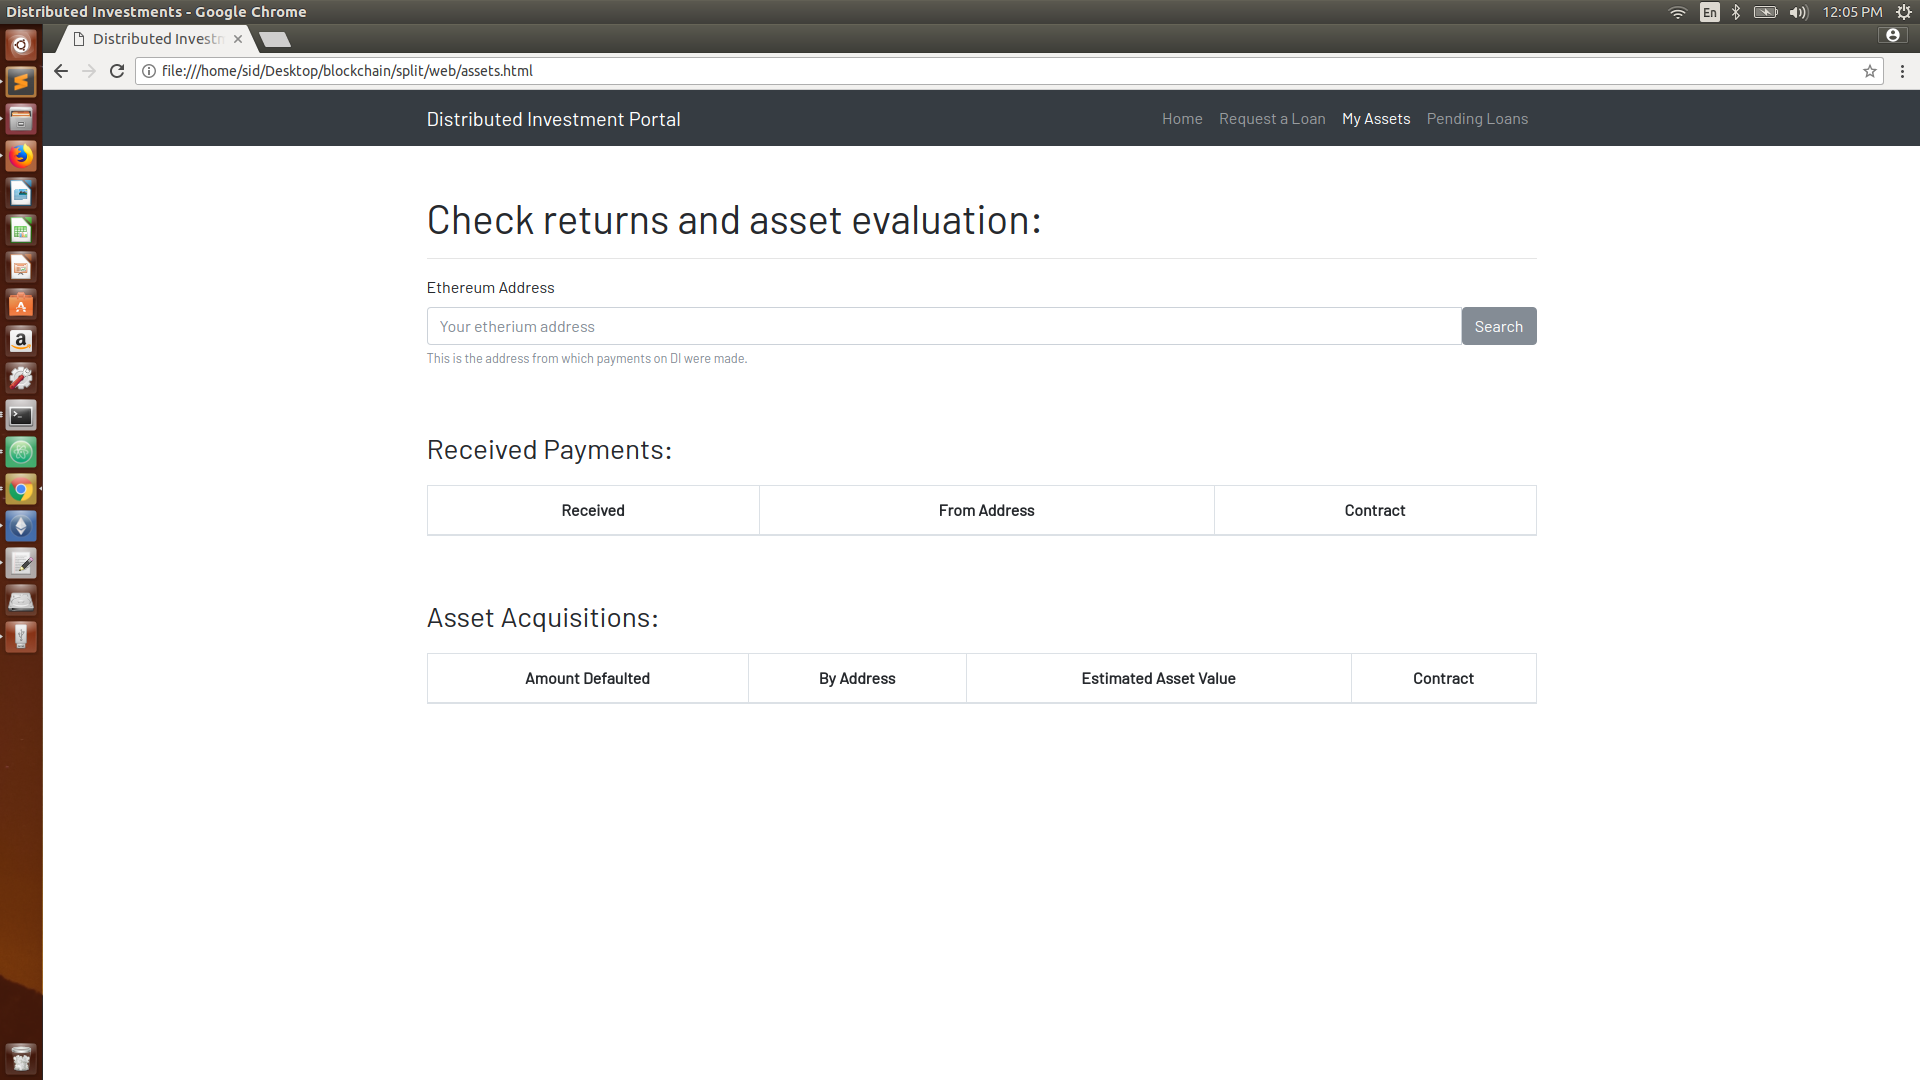Open the Wi-Fi network indicator
Image resolution: width=1920 pixels, height=1080 pixels.
coord(1677,12)
